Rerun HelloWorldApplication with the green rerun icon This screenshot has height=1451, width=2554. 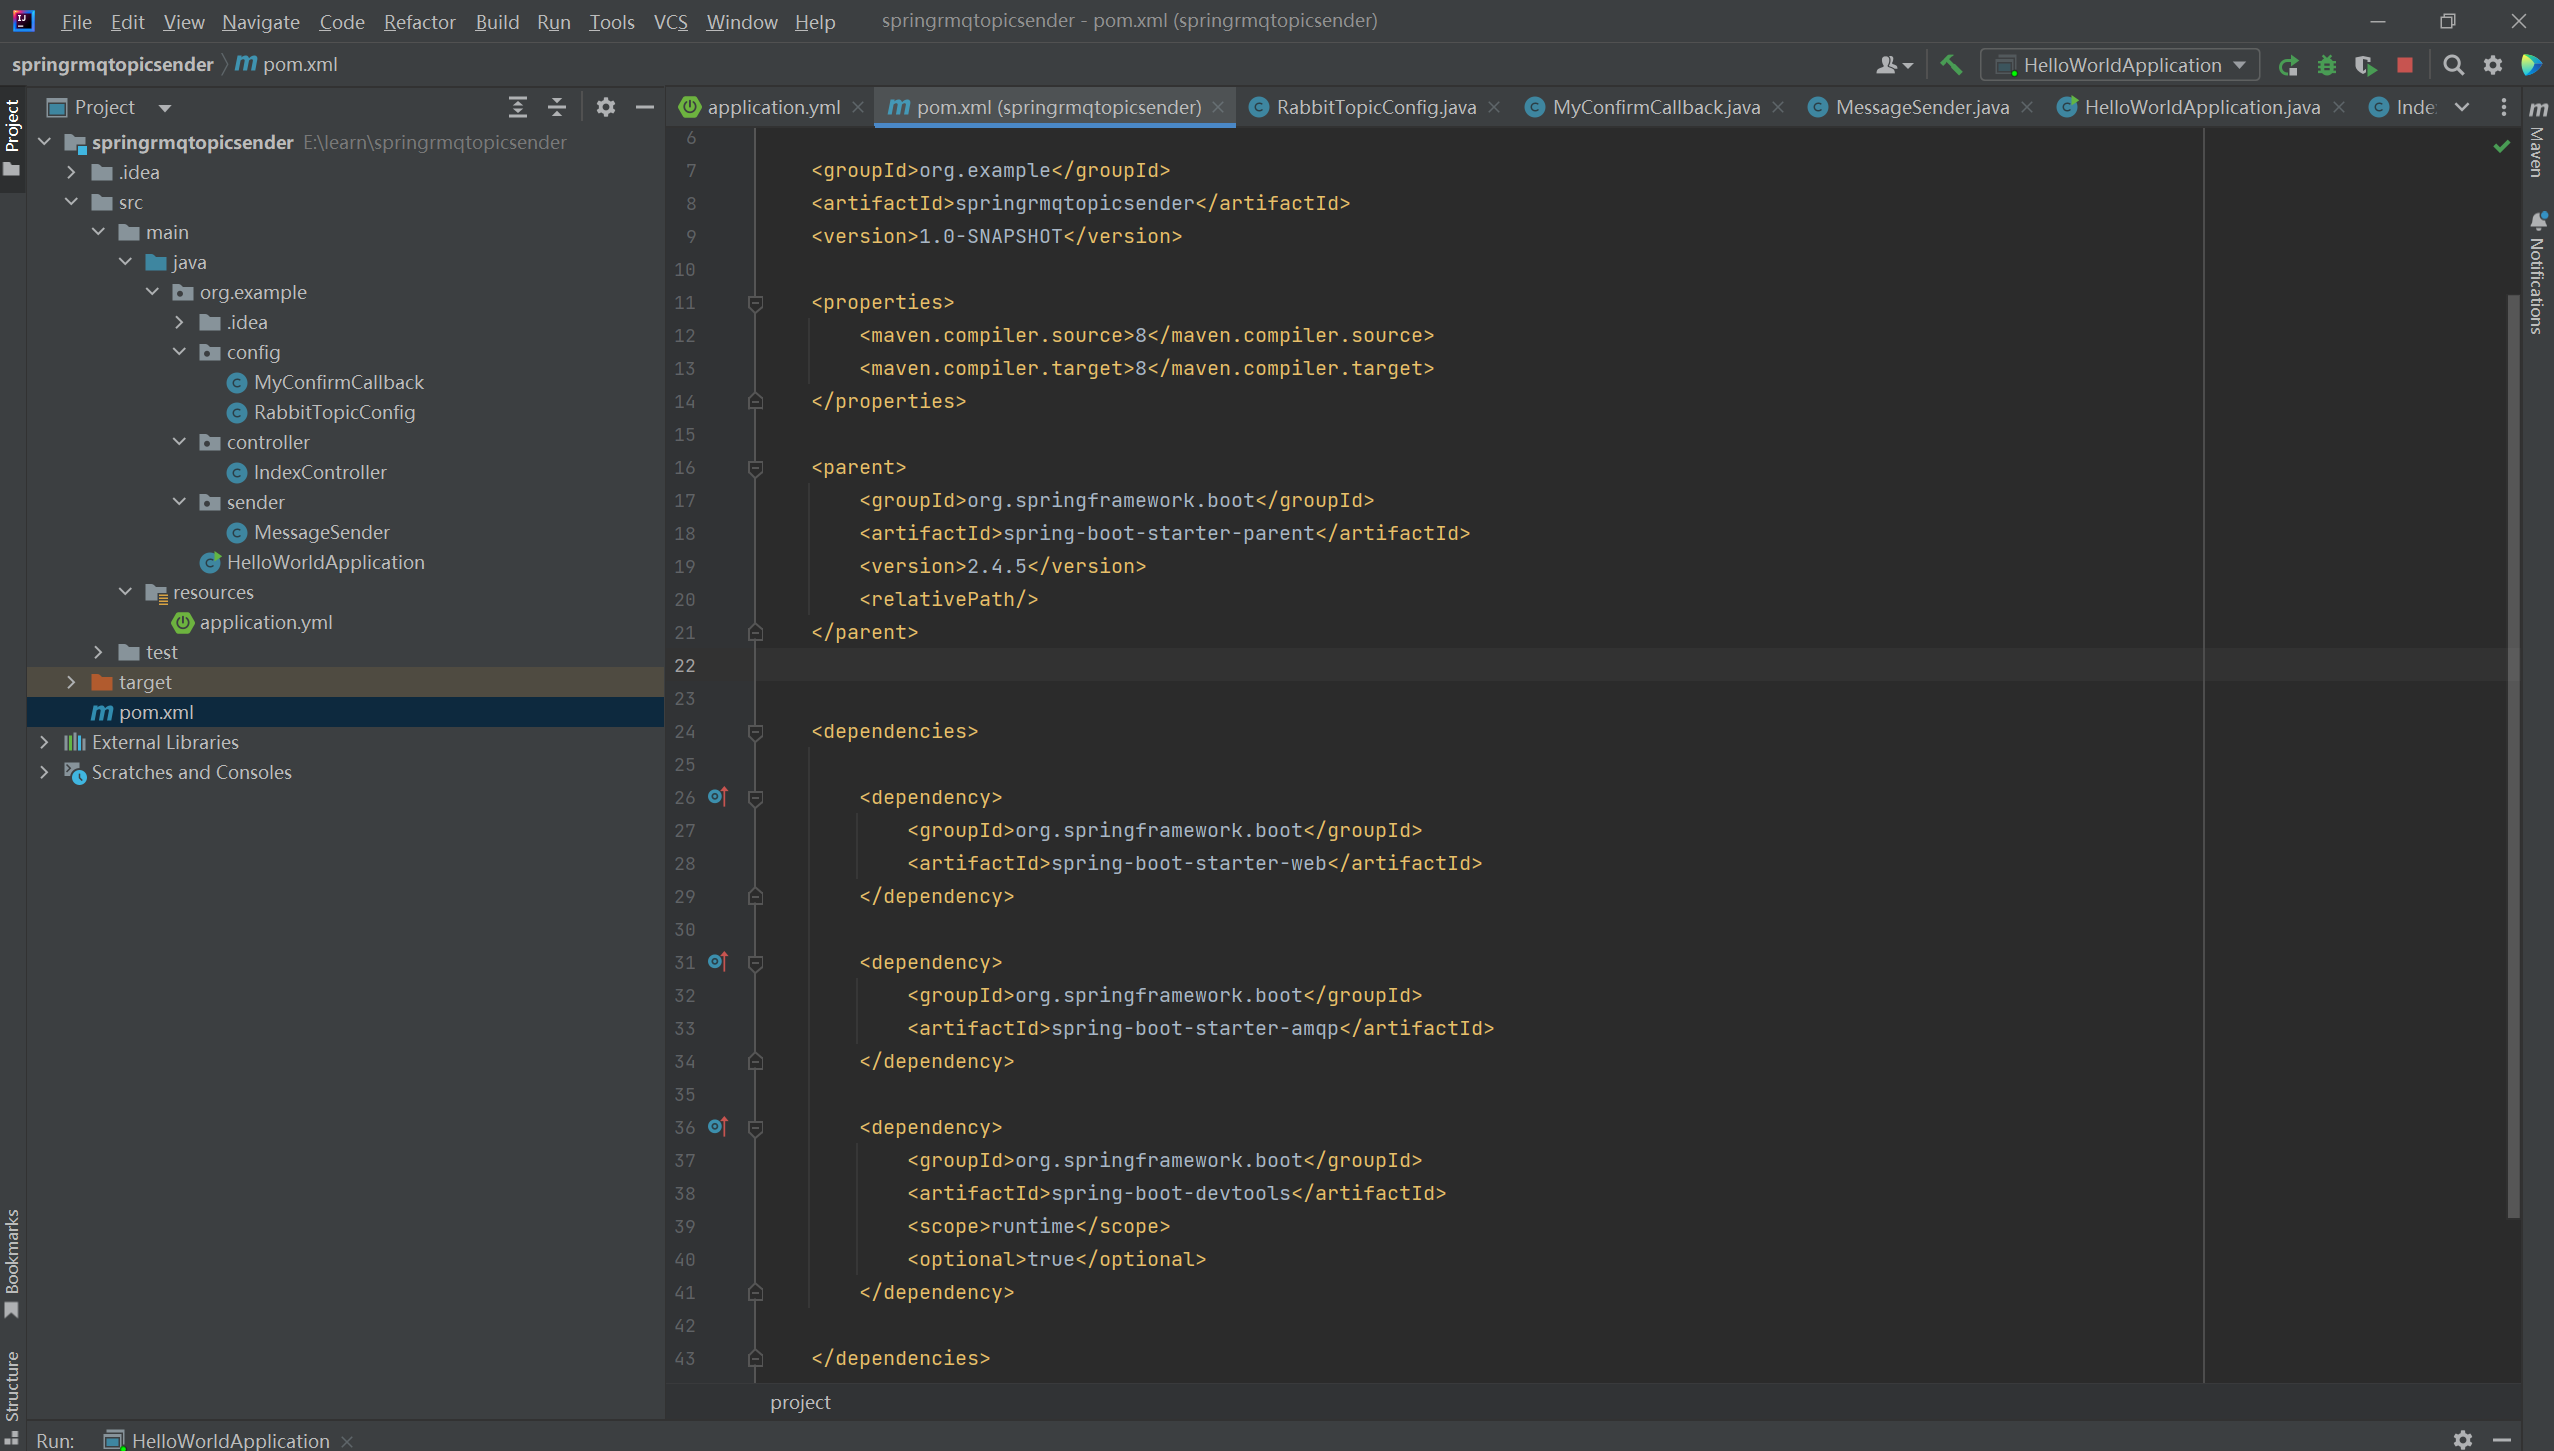pyautogui.click(x=2288, y=66)
